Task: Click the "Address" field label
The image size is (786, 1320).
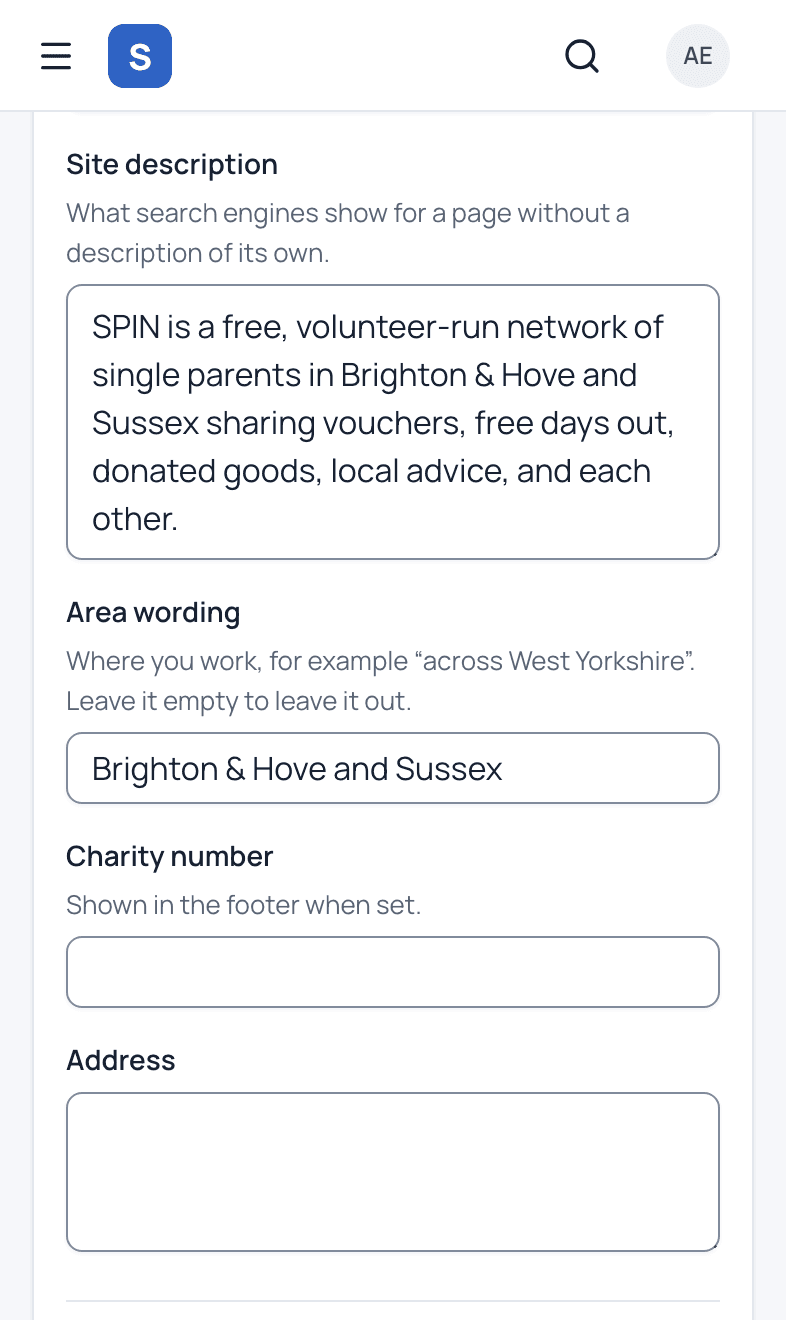Action: click(121, 1060)
